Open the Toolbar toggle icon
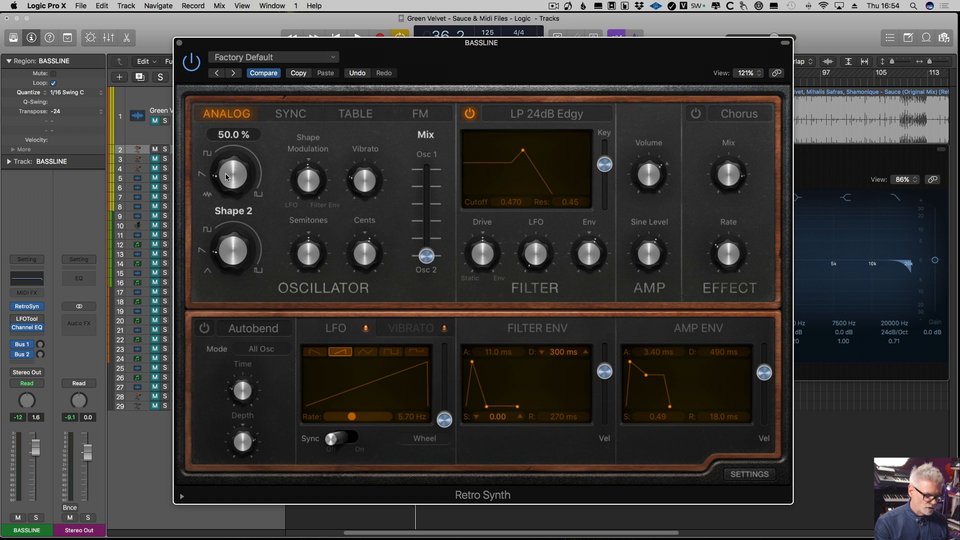960x540 pixels. tap(67, 37)
